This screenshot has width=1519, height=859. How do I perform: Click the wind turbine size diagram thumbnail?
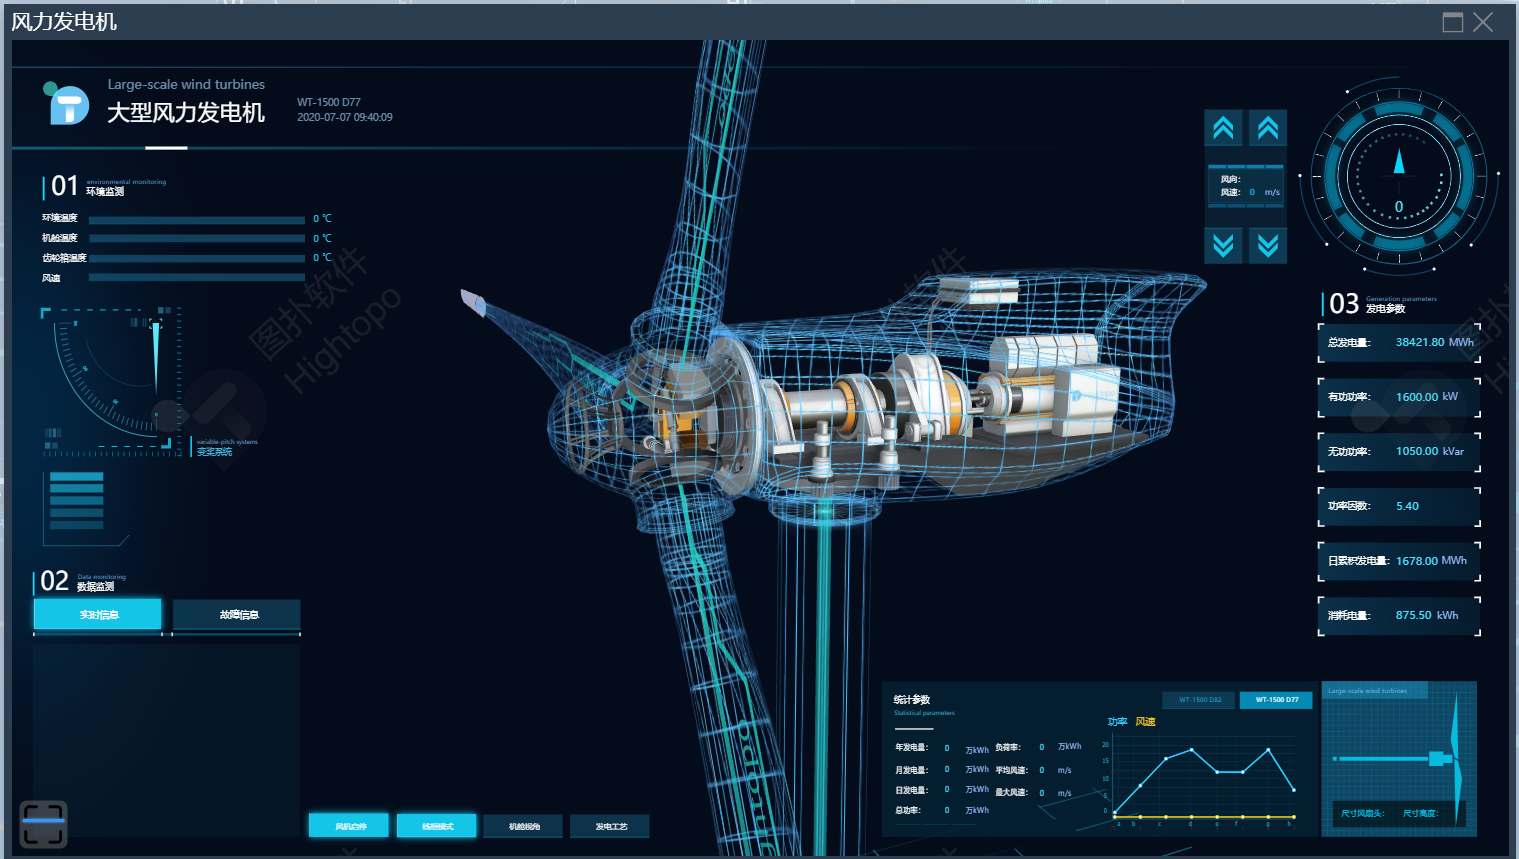tap(1399, 759)
